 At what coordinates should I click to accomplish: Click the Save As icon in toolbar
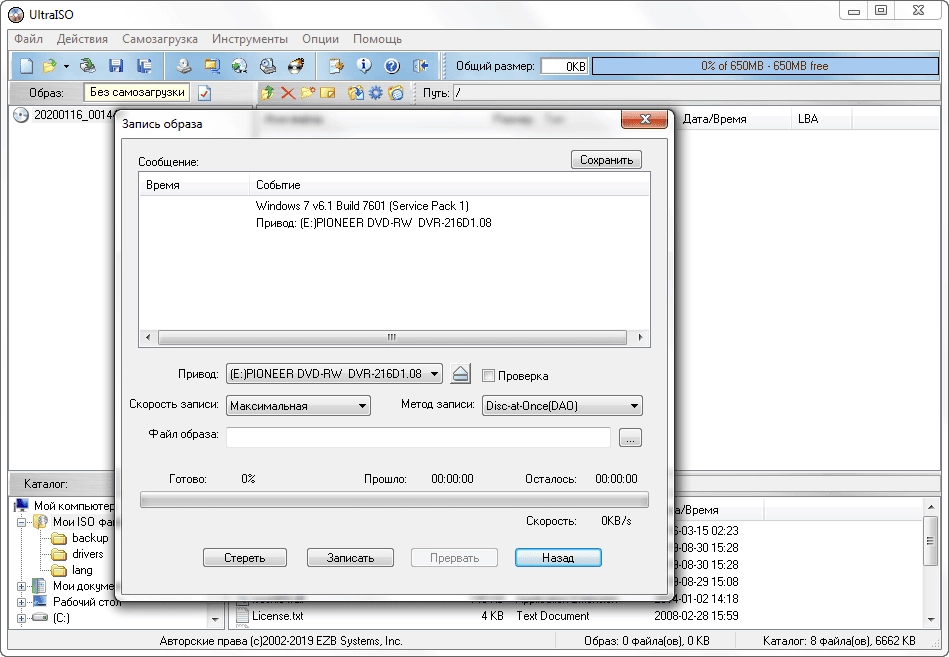pos(144,66)
